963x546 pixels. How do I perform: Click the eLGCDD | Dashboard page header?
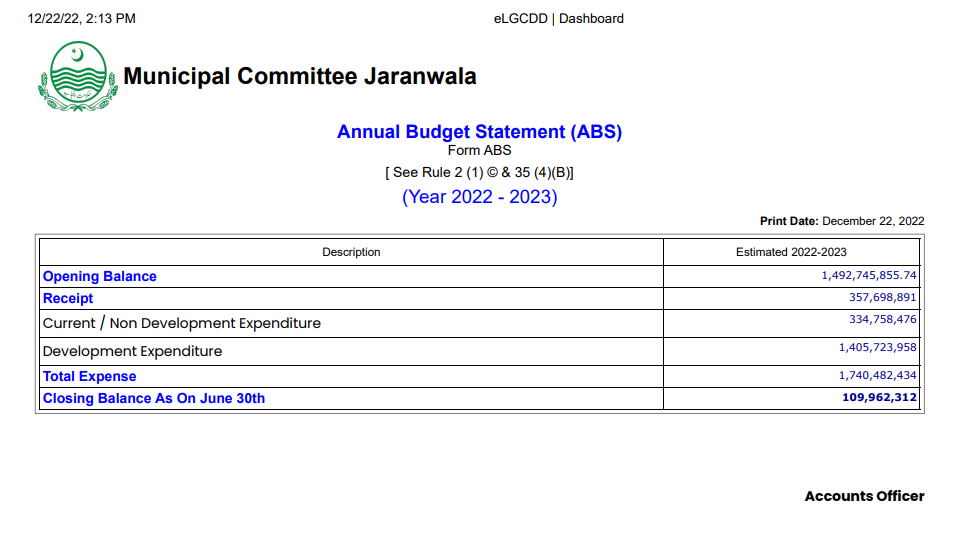click(558, 18)
